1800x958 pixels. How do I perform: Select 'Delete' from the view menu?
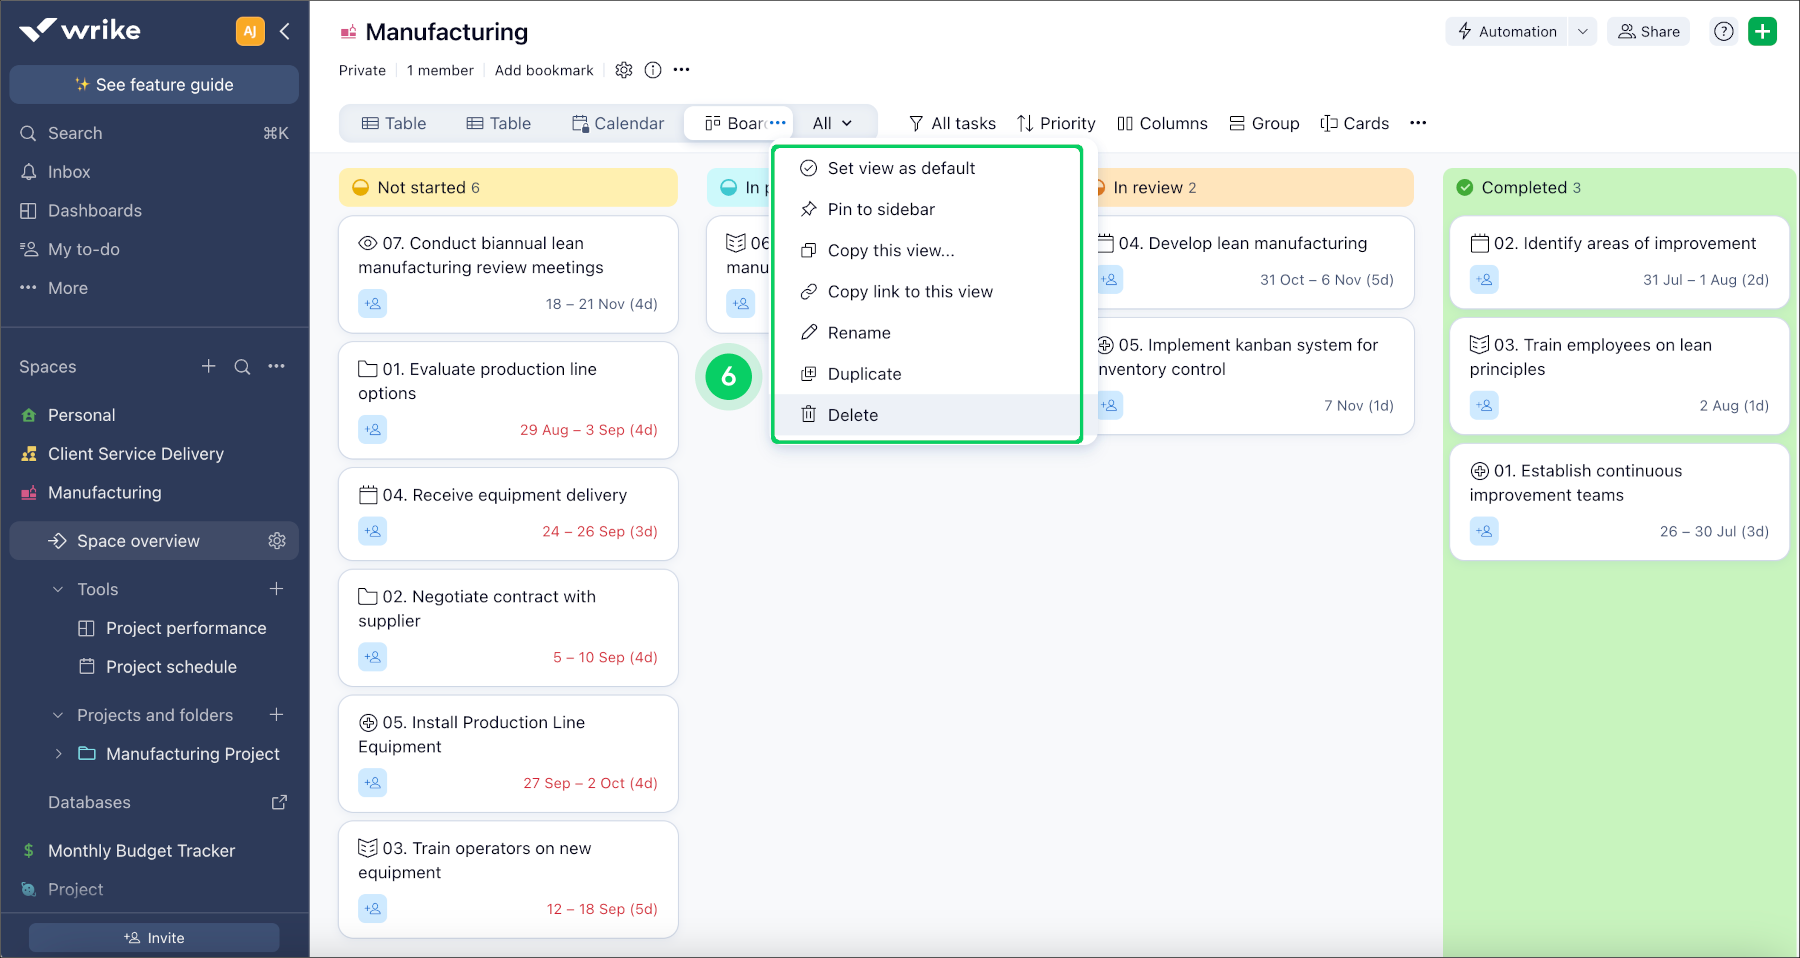[852, 414]
